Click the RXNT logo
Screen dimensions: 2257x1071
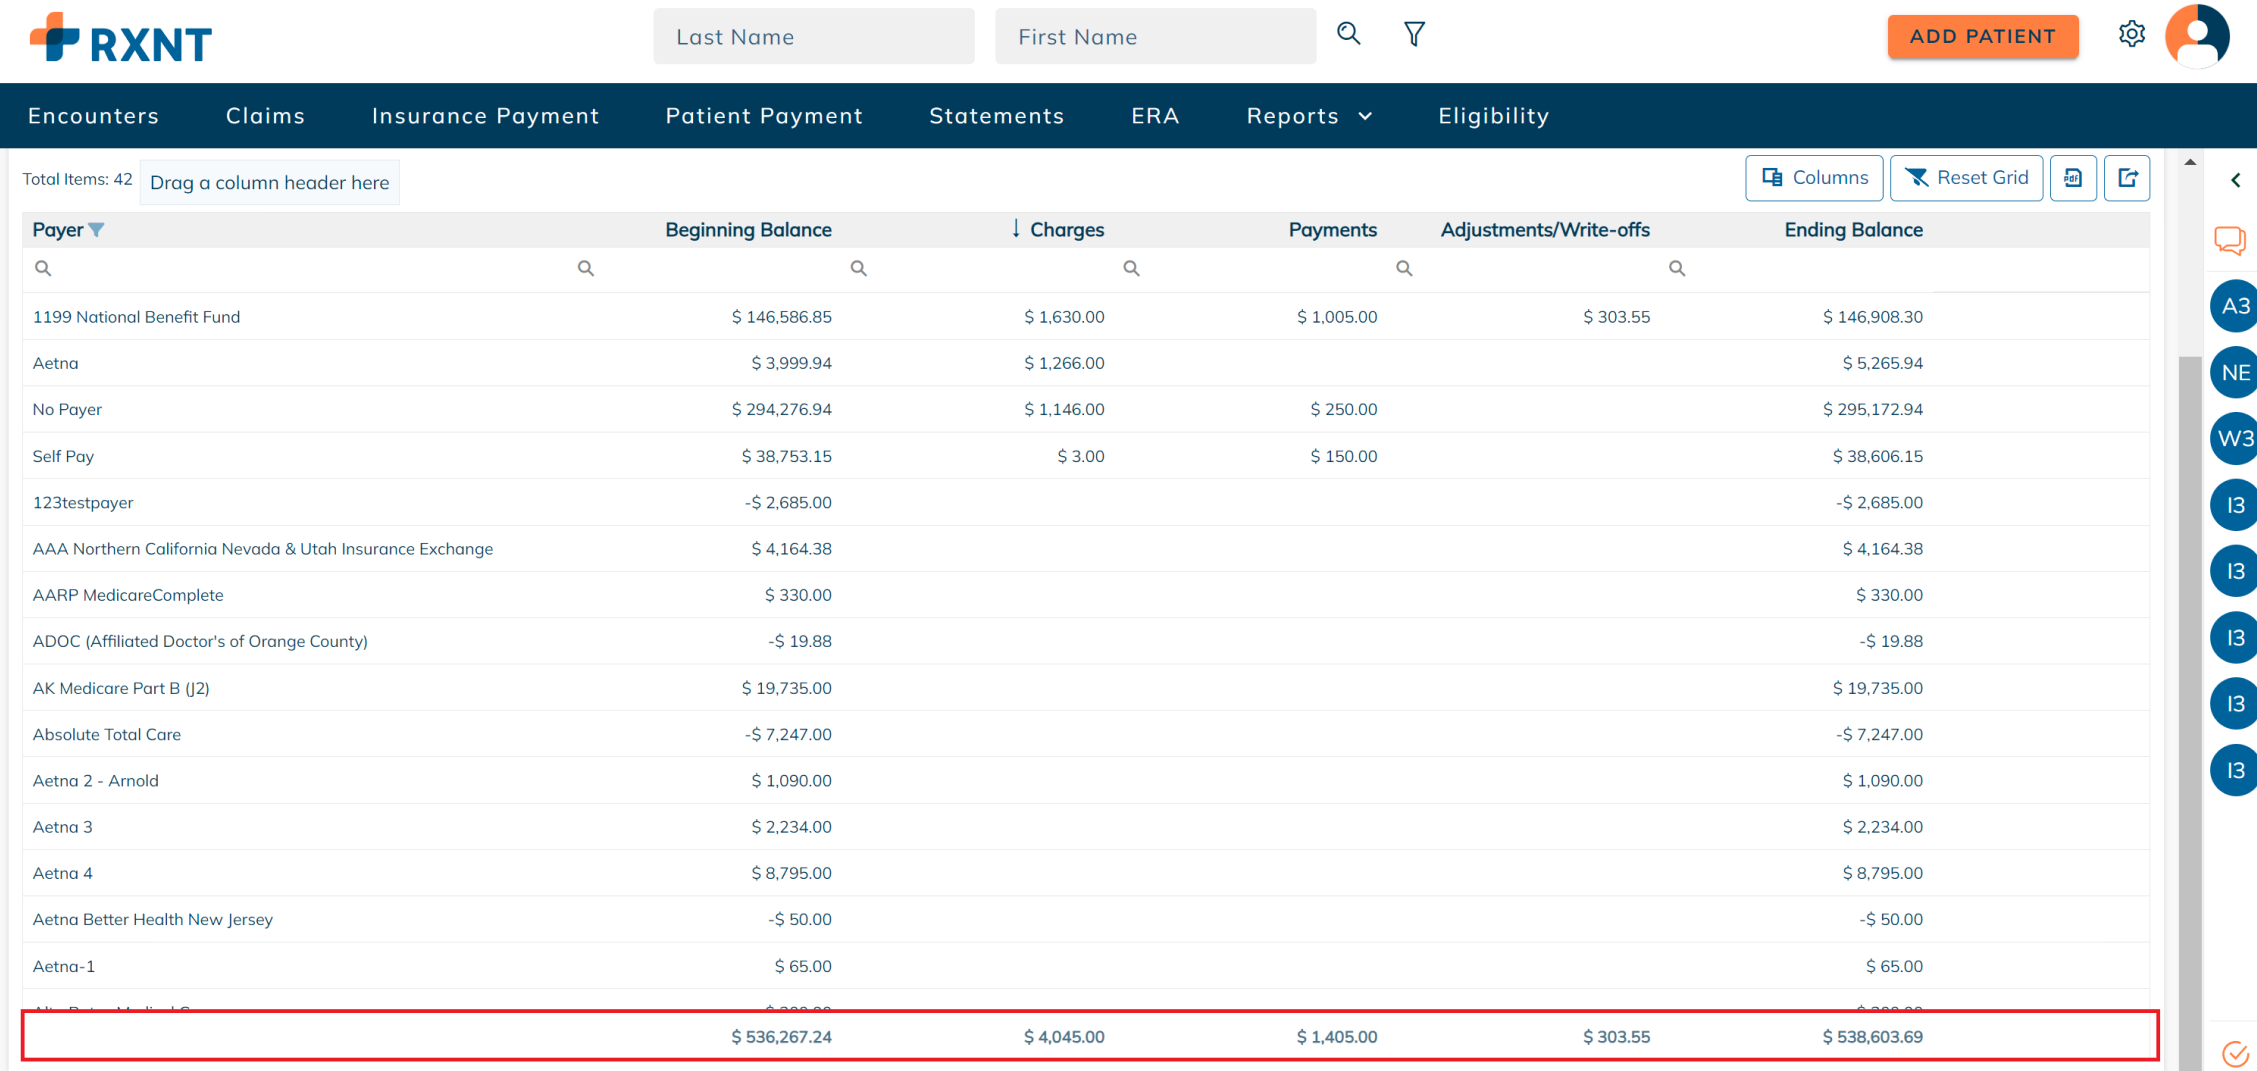[x=121, y=40]
